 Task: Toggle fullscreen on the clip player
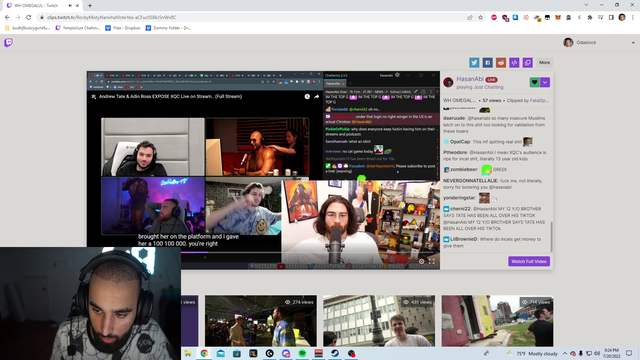(432, 262)
